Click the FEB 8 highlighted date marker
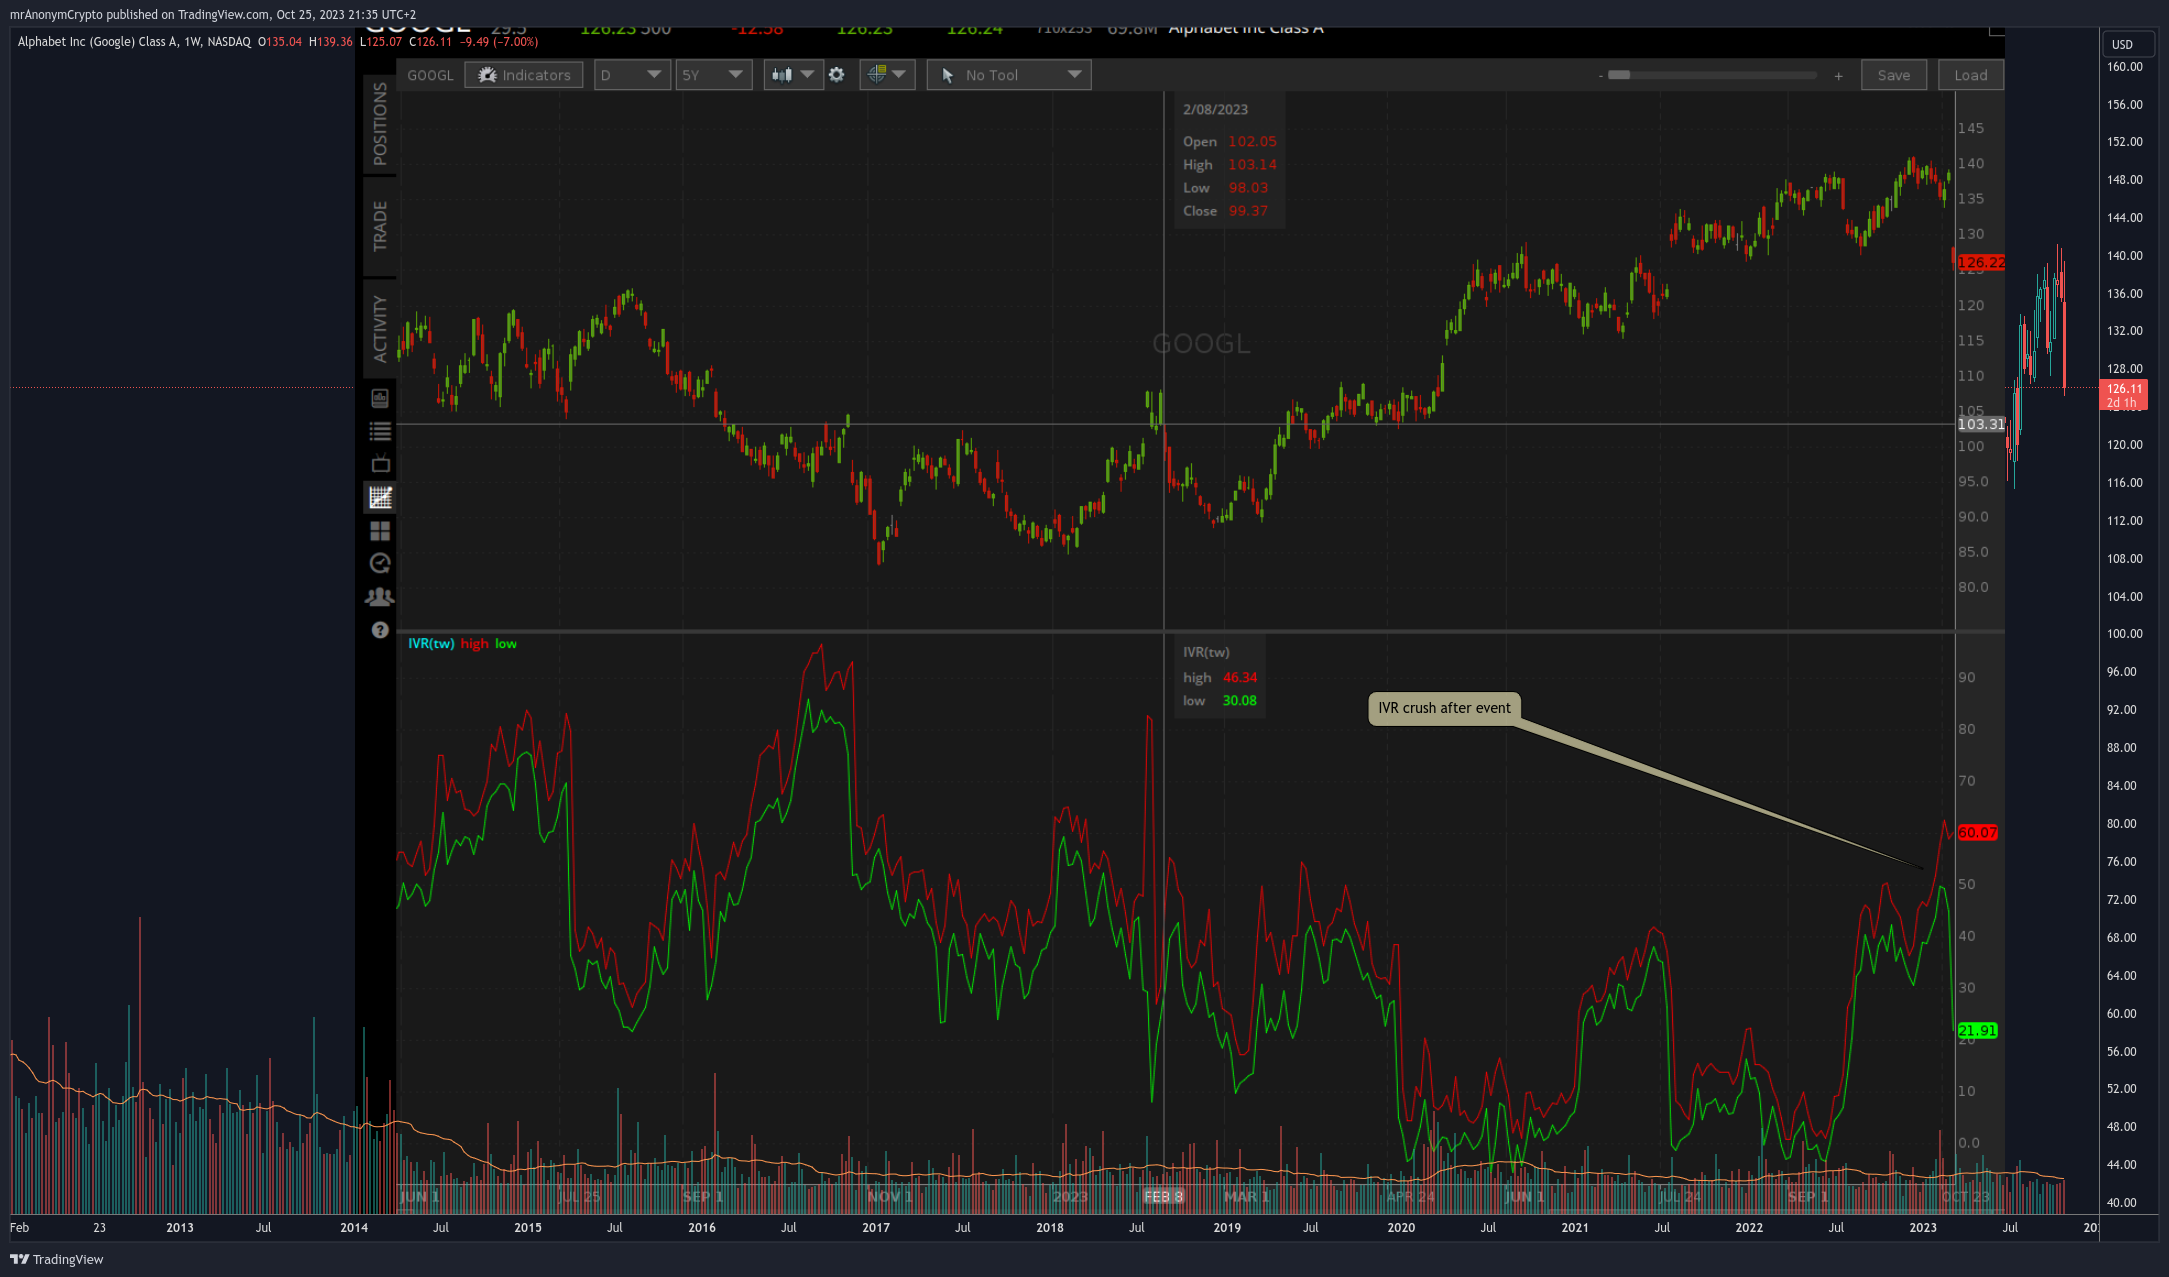This screenshot has height=1277, width=2169. click(1163, 1196)
